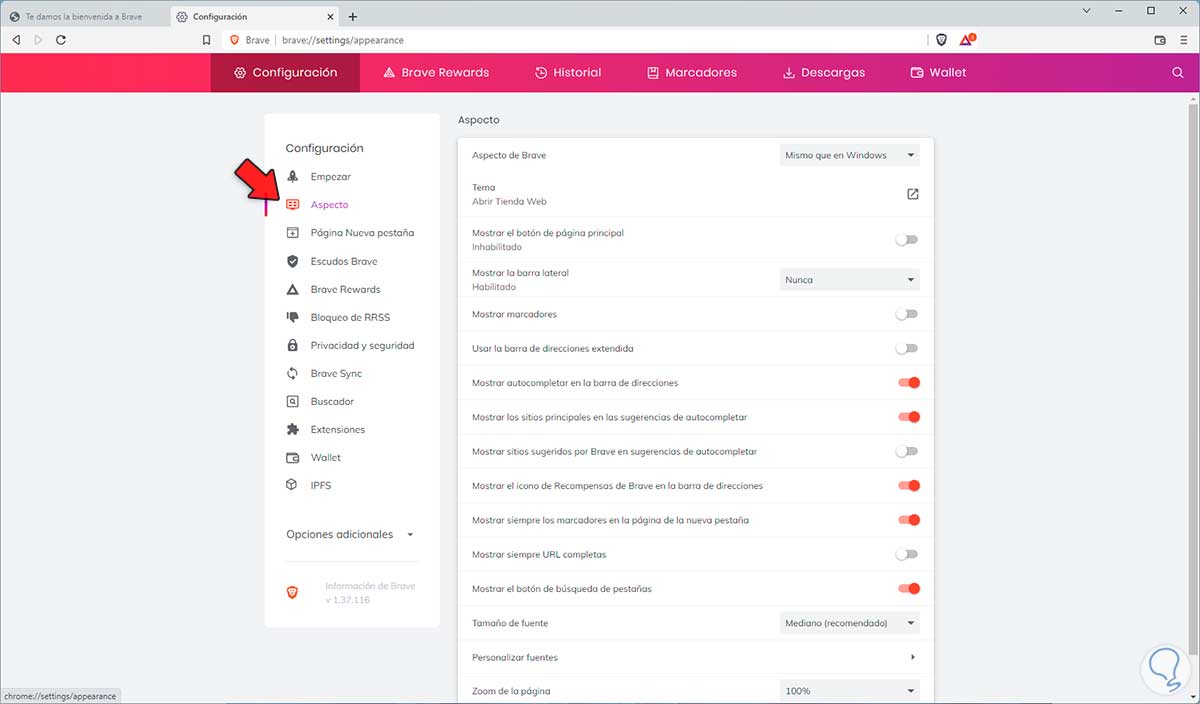Click the Extensiones puzzle piece icon
This screenshot has width=1200, height=704.
pyautogui.click(x=292, y=429)
